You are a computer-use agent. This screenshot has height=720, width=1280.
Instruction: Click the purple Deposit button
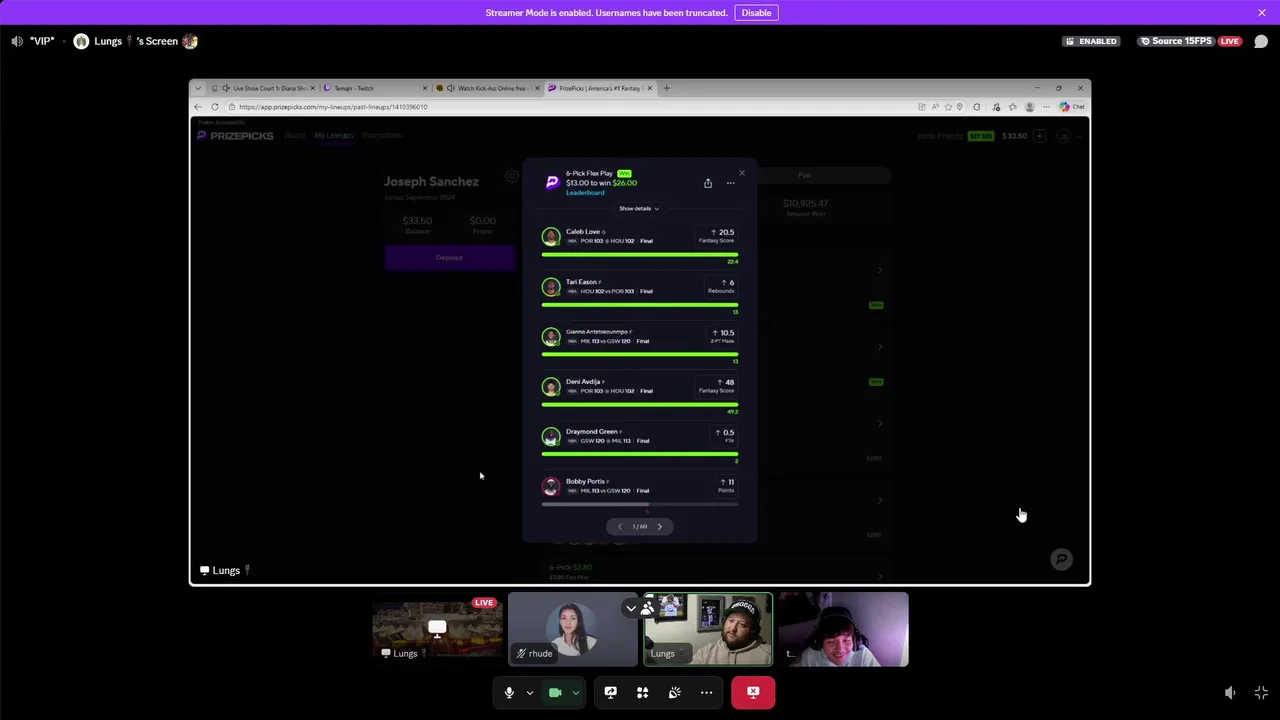coord(449,258)
